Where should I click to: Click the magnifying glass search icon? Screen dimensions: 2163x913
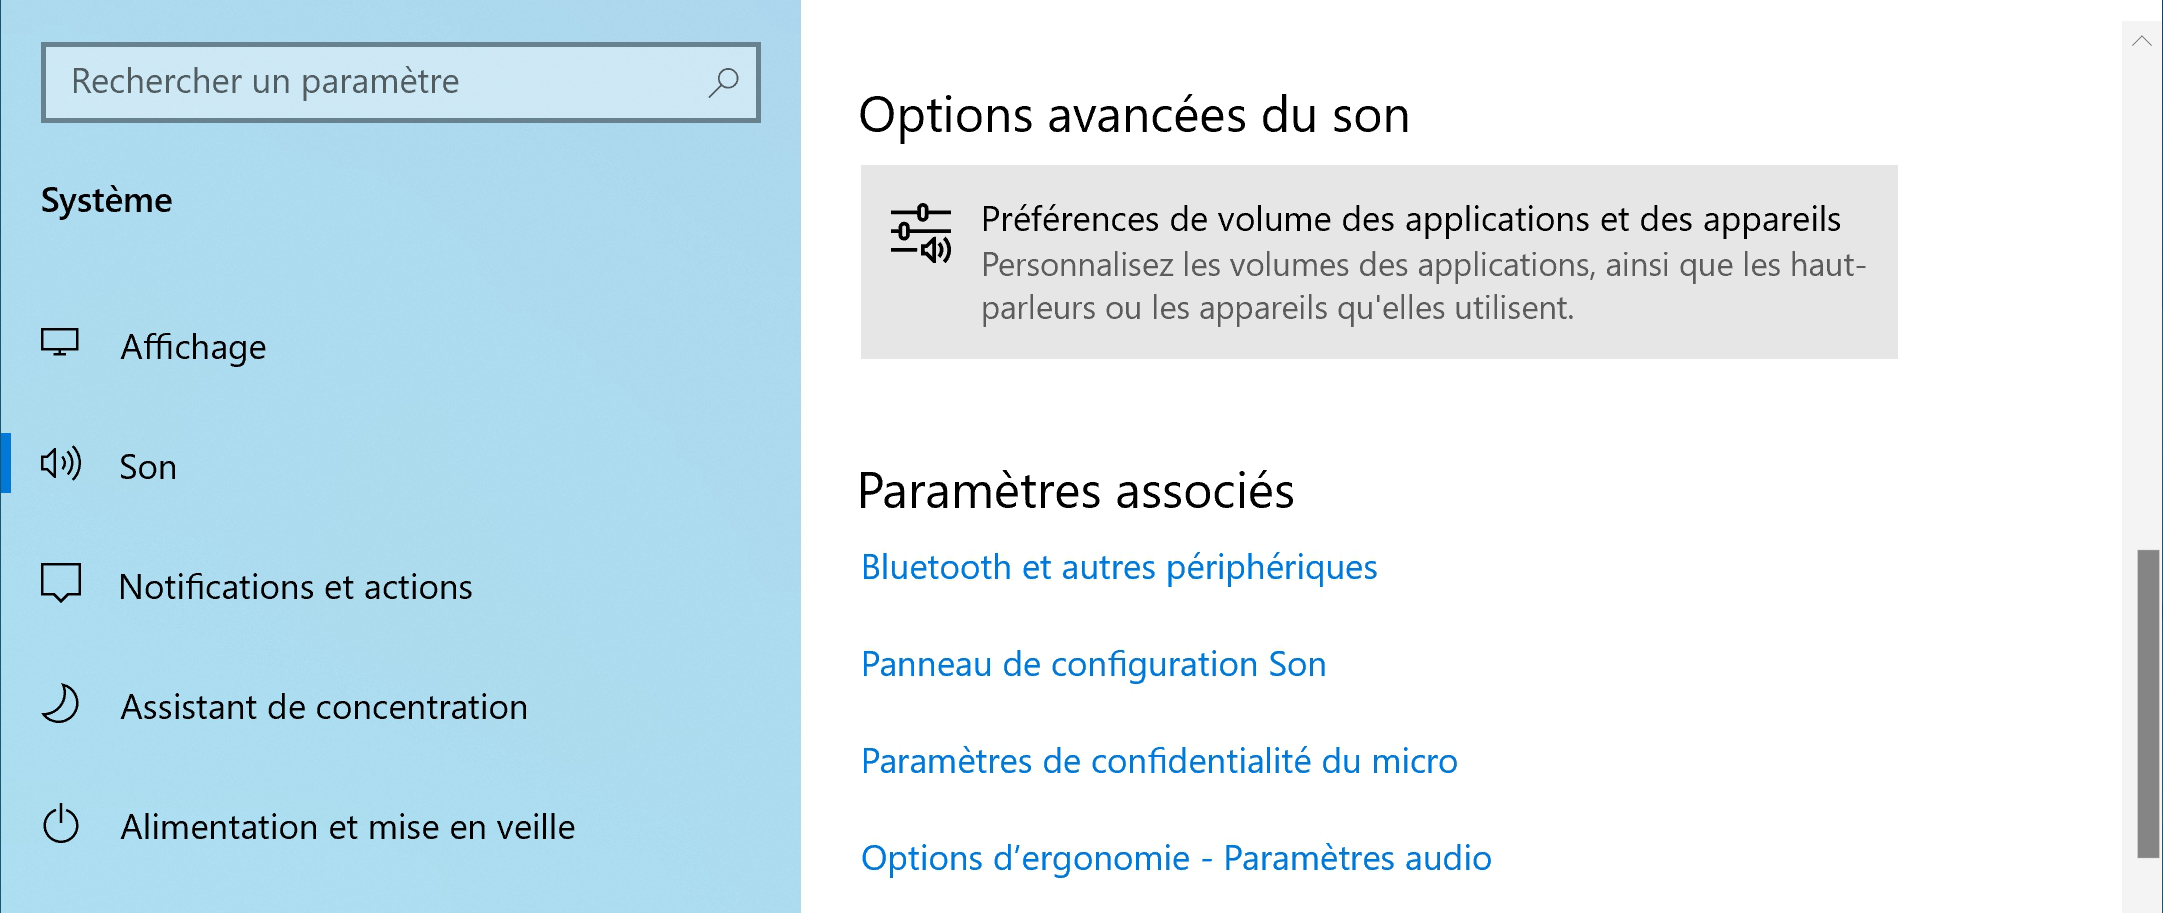tap(723, 82)
